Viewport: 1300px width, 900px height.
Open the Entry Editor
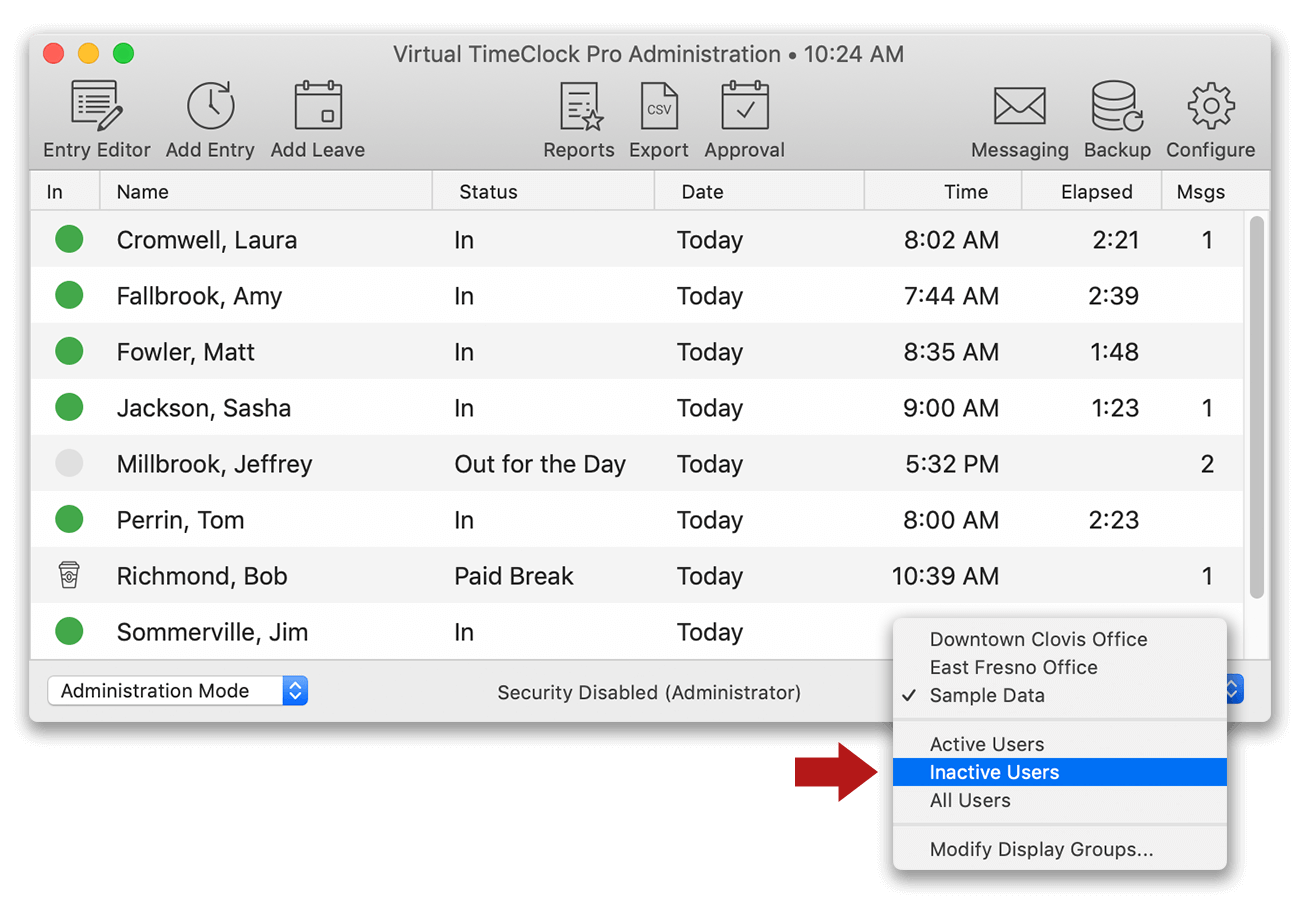coord(95,115)
